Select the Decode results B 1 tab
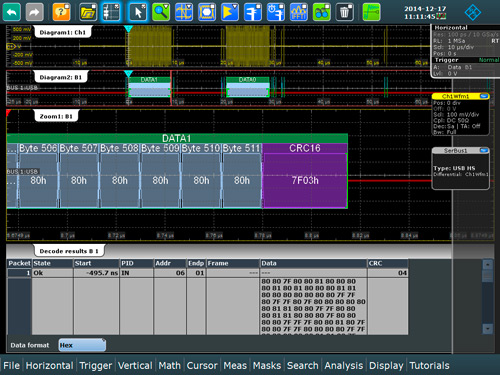This screenshot has height=375, width=500. click(69, 251)
